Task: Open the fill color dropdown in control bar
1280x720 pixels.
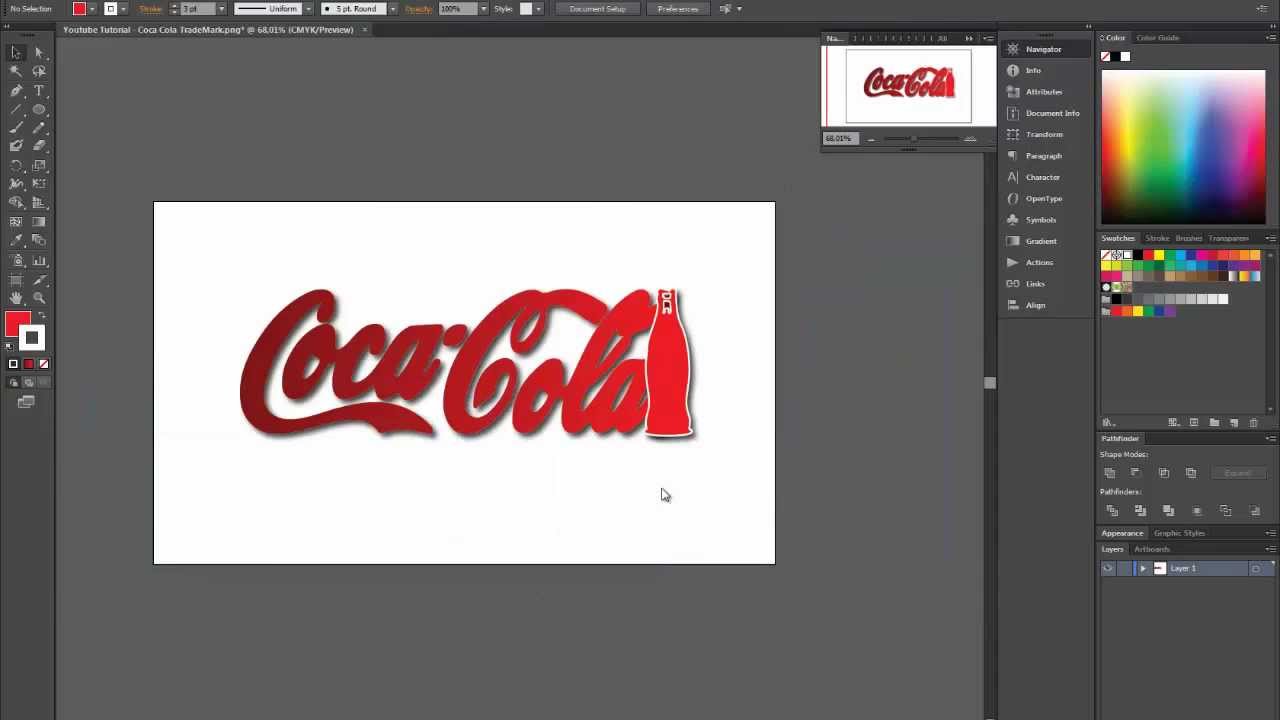Action: (93, 9)
